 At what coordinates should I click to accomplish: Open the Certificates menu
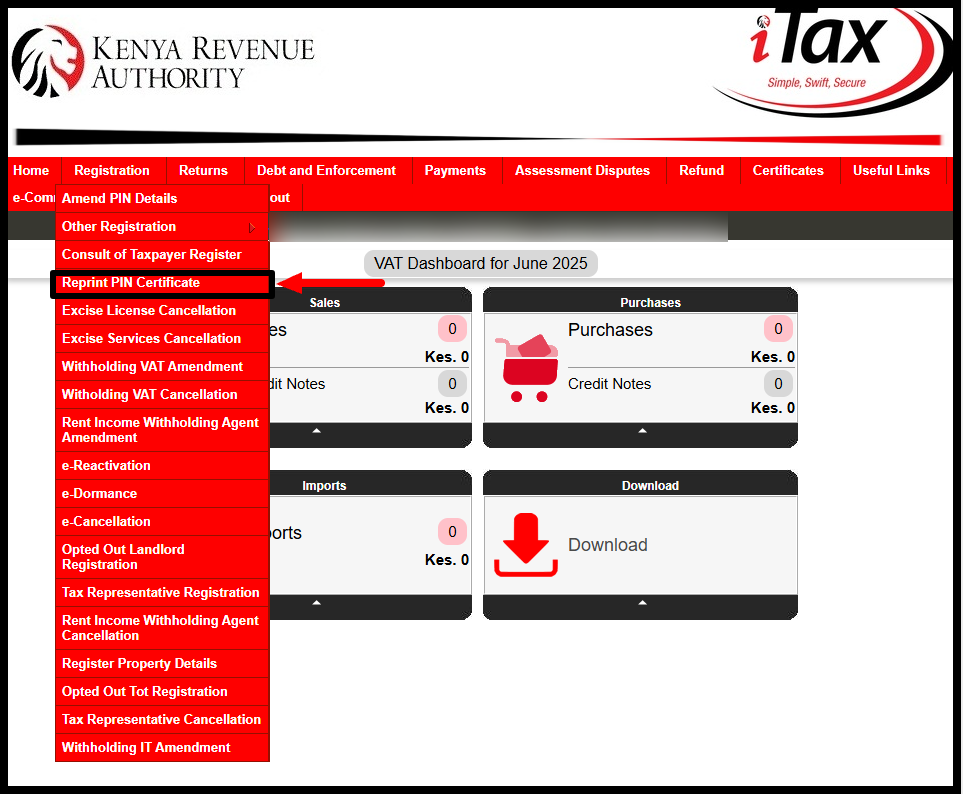click(789, 170)
